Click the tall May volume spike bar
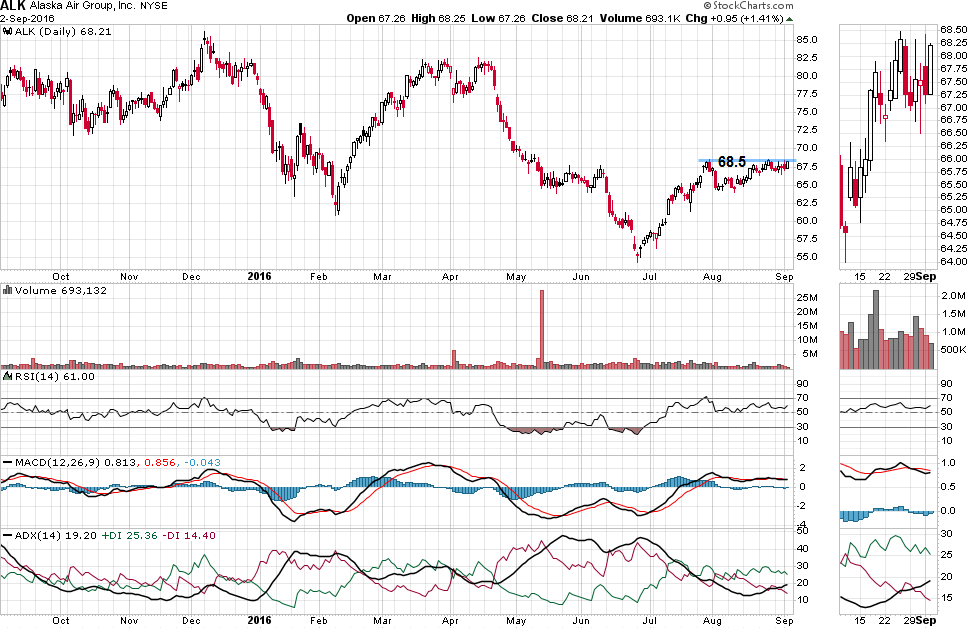The height and width of the screenshot is (628, 967). 542,329
